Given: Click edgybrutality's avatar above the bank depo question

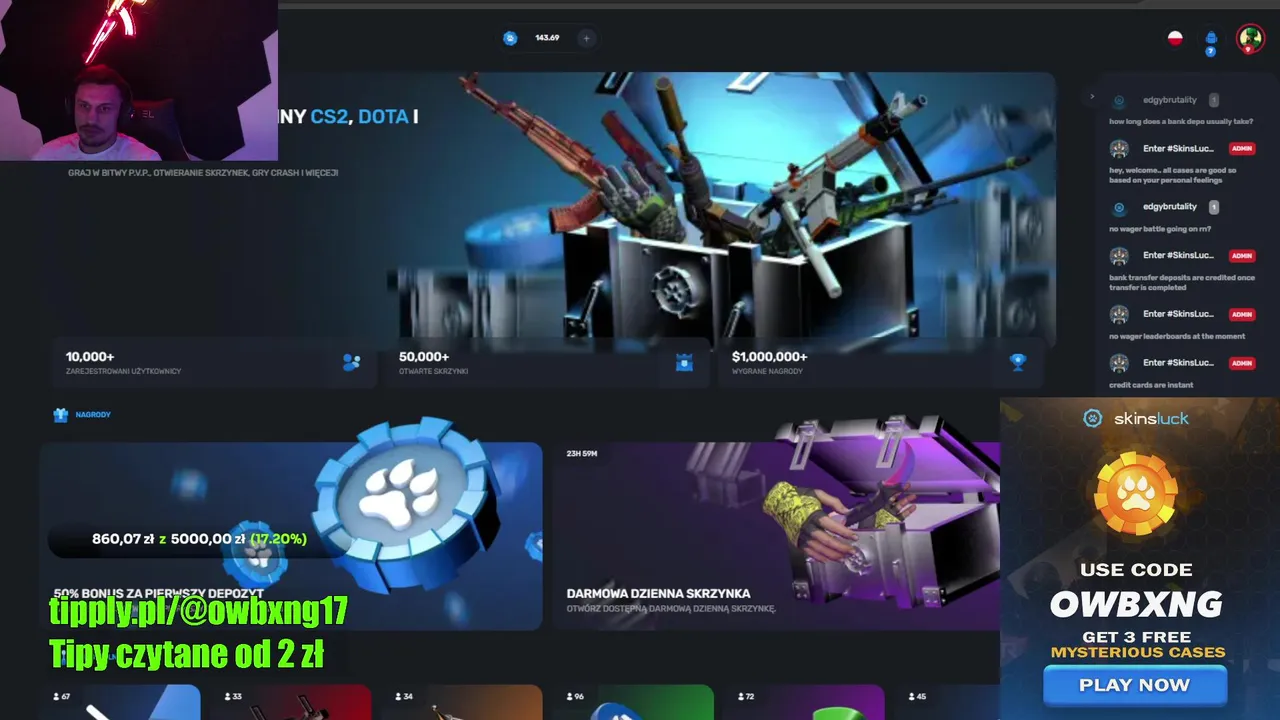Looking at the screenshot, I should [1119, 101].
